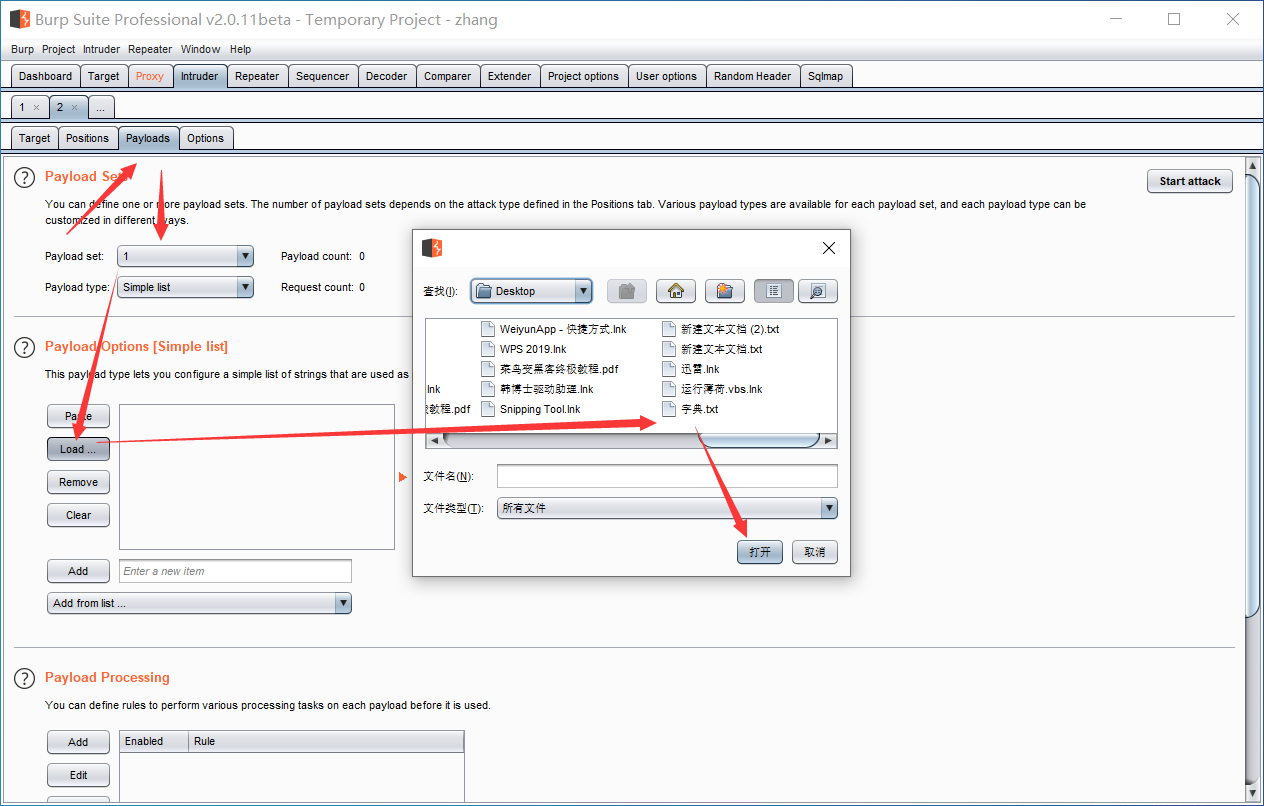Viewport: 1264px width, 806px height.
Task: Click the file list horizontal scrollbar
Action: coord(631,440)
